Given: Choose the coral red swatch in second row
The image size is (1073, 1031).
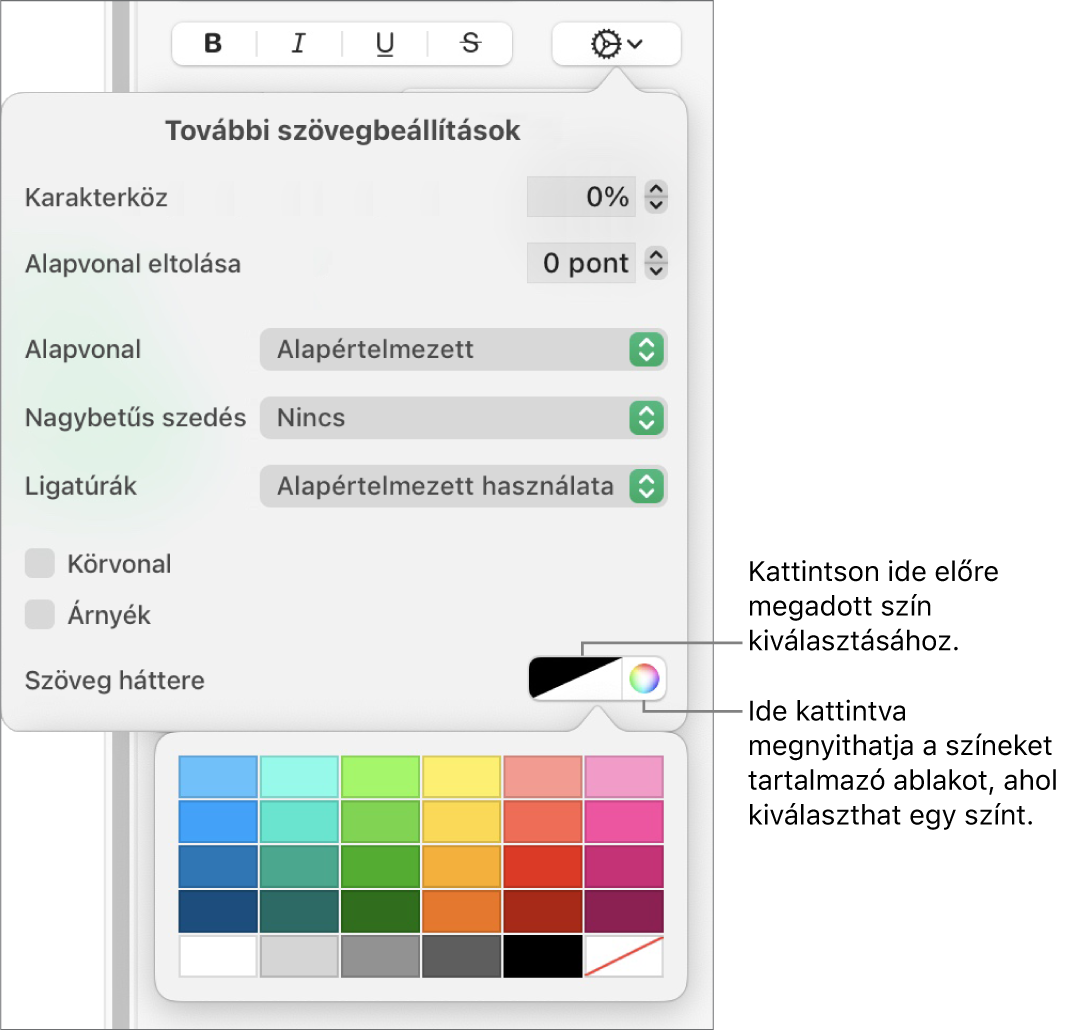Looking at the screenshot, I should pos(543,822).
